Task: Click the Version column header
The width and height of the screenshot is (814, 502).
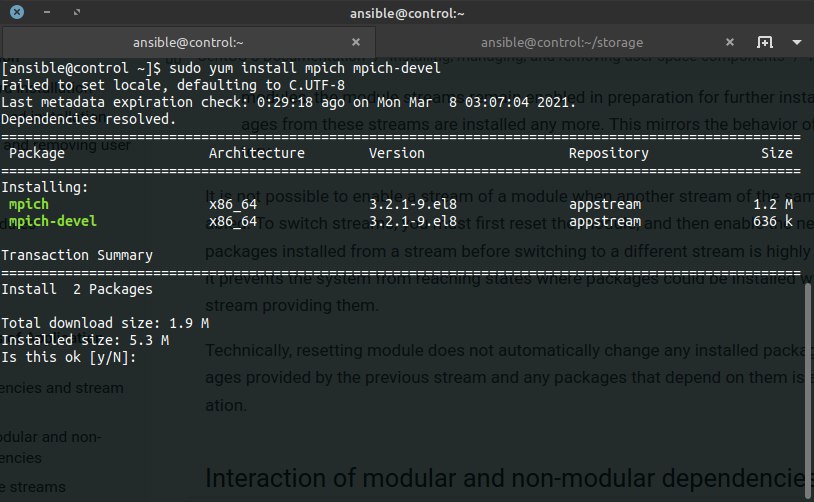Action: (397, 153)
